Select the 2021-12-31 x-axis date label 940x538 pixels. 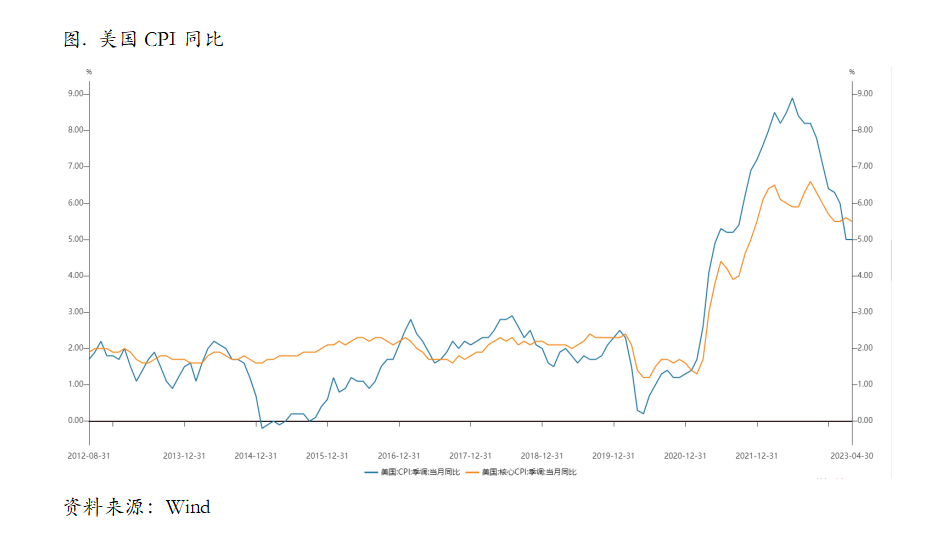coord(757,456)
